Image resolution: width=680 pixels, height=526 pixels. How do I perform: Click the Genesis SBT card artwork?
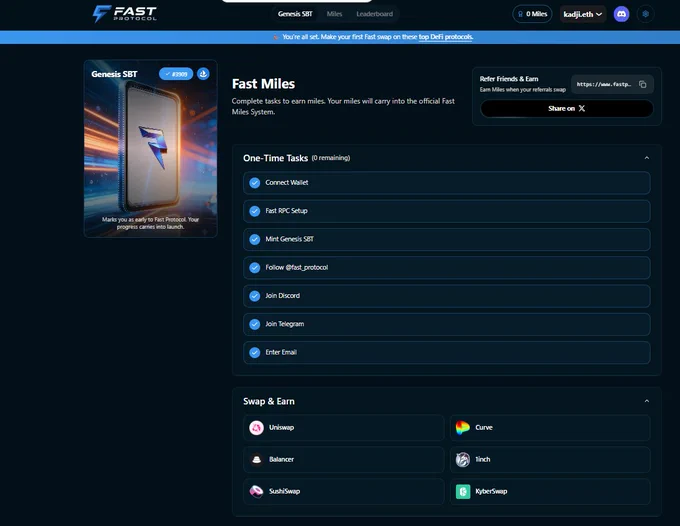click(x=150, y=147)
